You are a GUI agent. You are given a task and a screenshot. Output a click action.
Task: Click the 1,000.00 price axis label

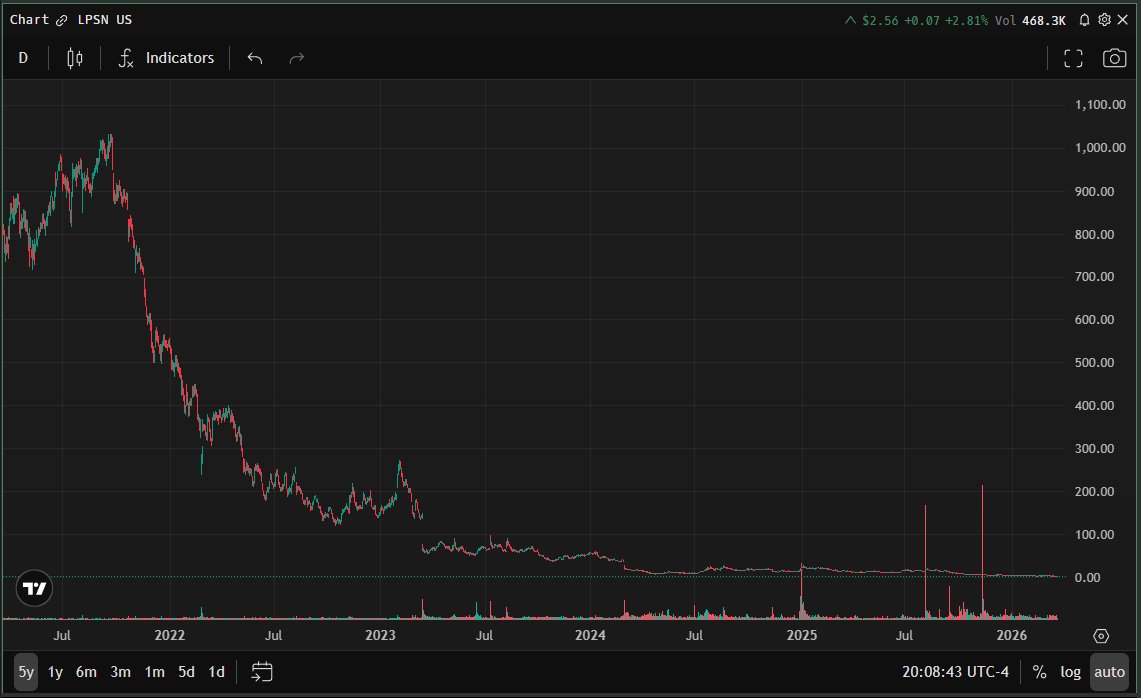click(x=1100, y=148)
